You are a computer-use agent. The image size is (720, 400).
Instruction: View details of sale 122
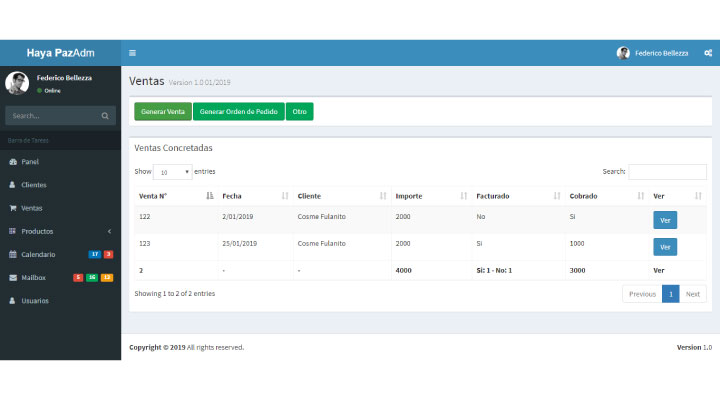(664, 220)
